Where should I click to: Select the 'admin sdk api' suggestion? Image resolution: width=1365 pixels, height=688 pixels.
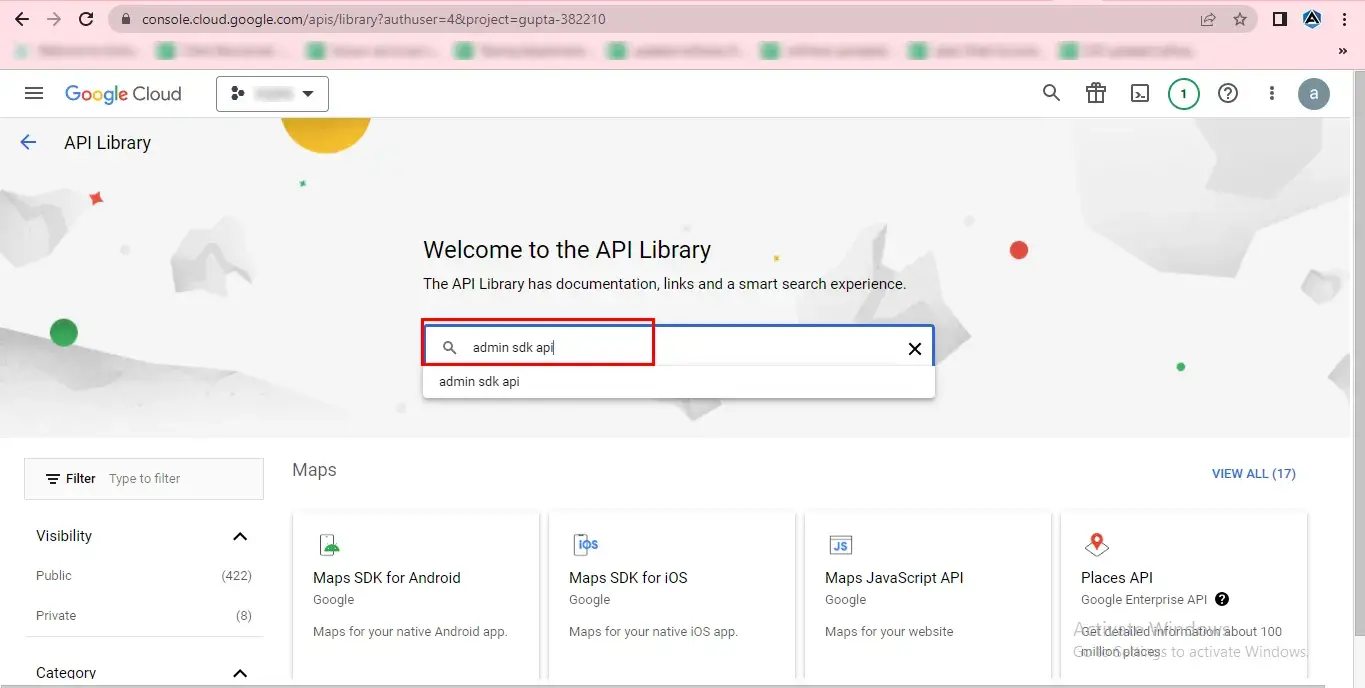pyautogui.click(x=678, y=382)
